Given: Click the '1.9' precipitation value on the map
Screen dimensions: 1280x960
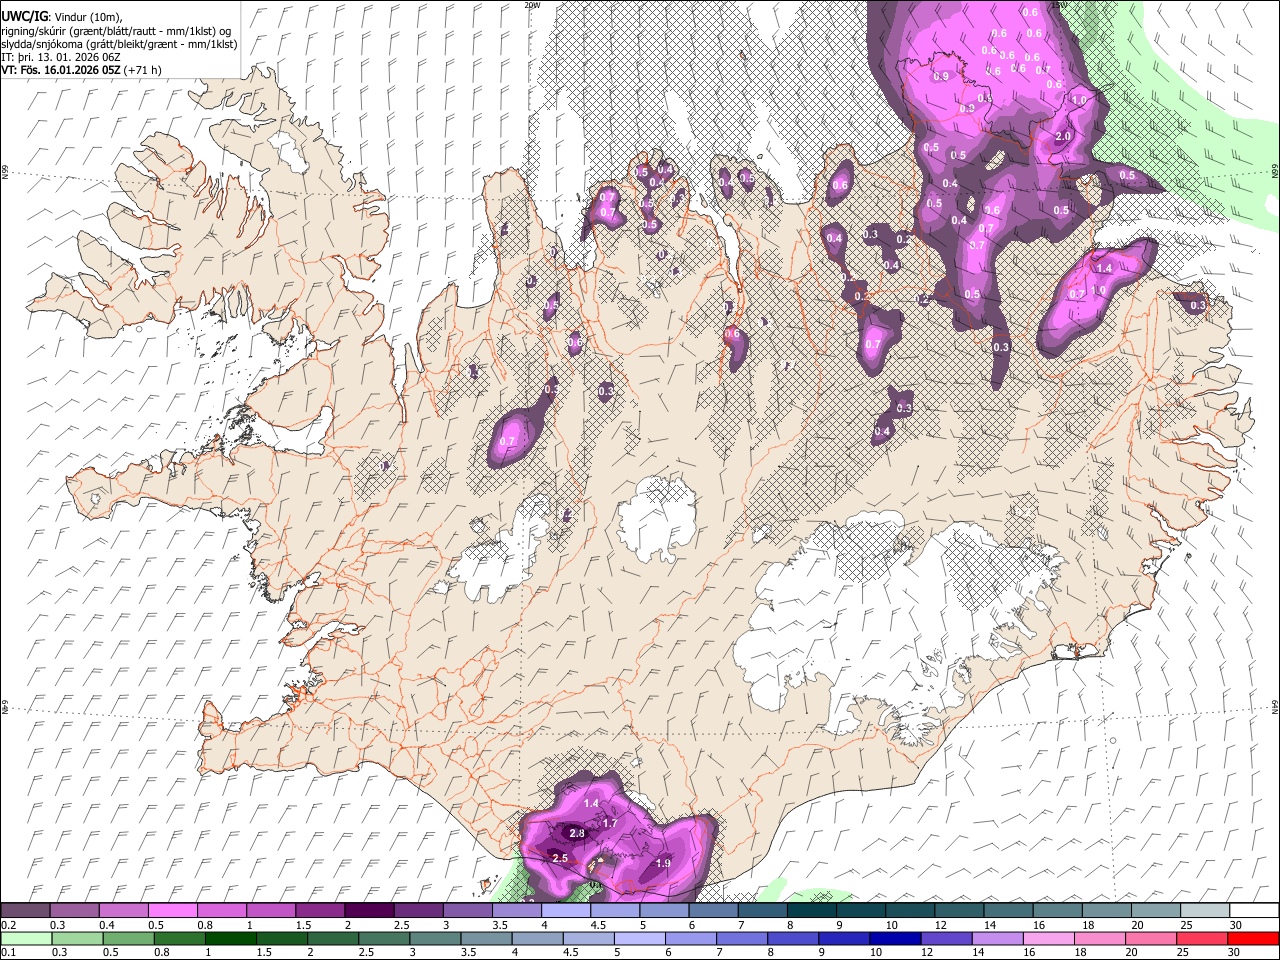Looking at the screenshot, I should [662, 863].
